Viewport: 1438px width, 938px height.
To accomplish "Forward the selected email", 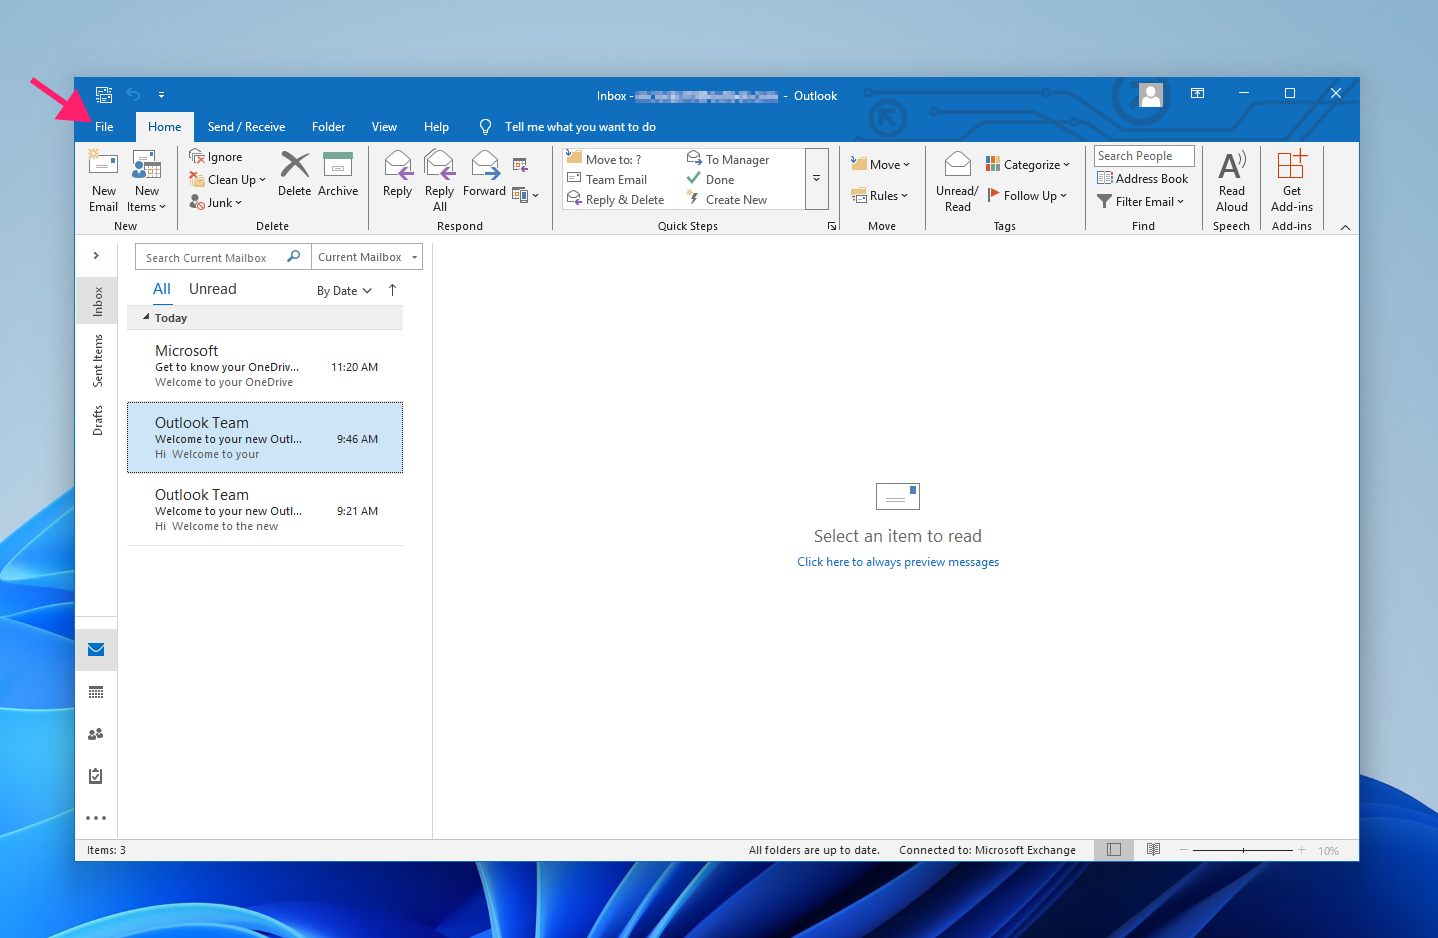I will point(484,174).
